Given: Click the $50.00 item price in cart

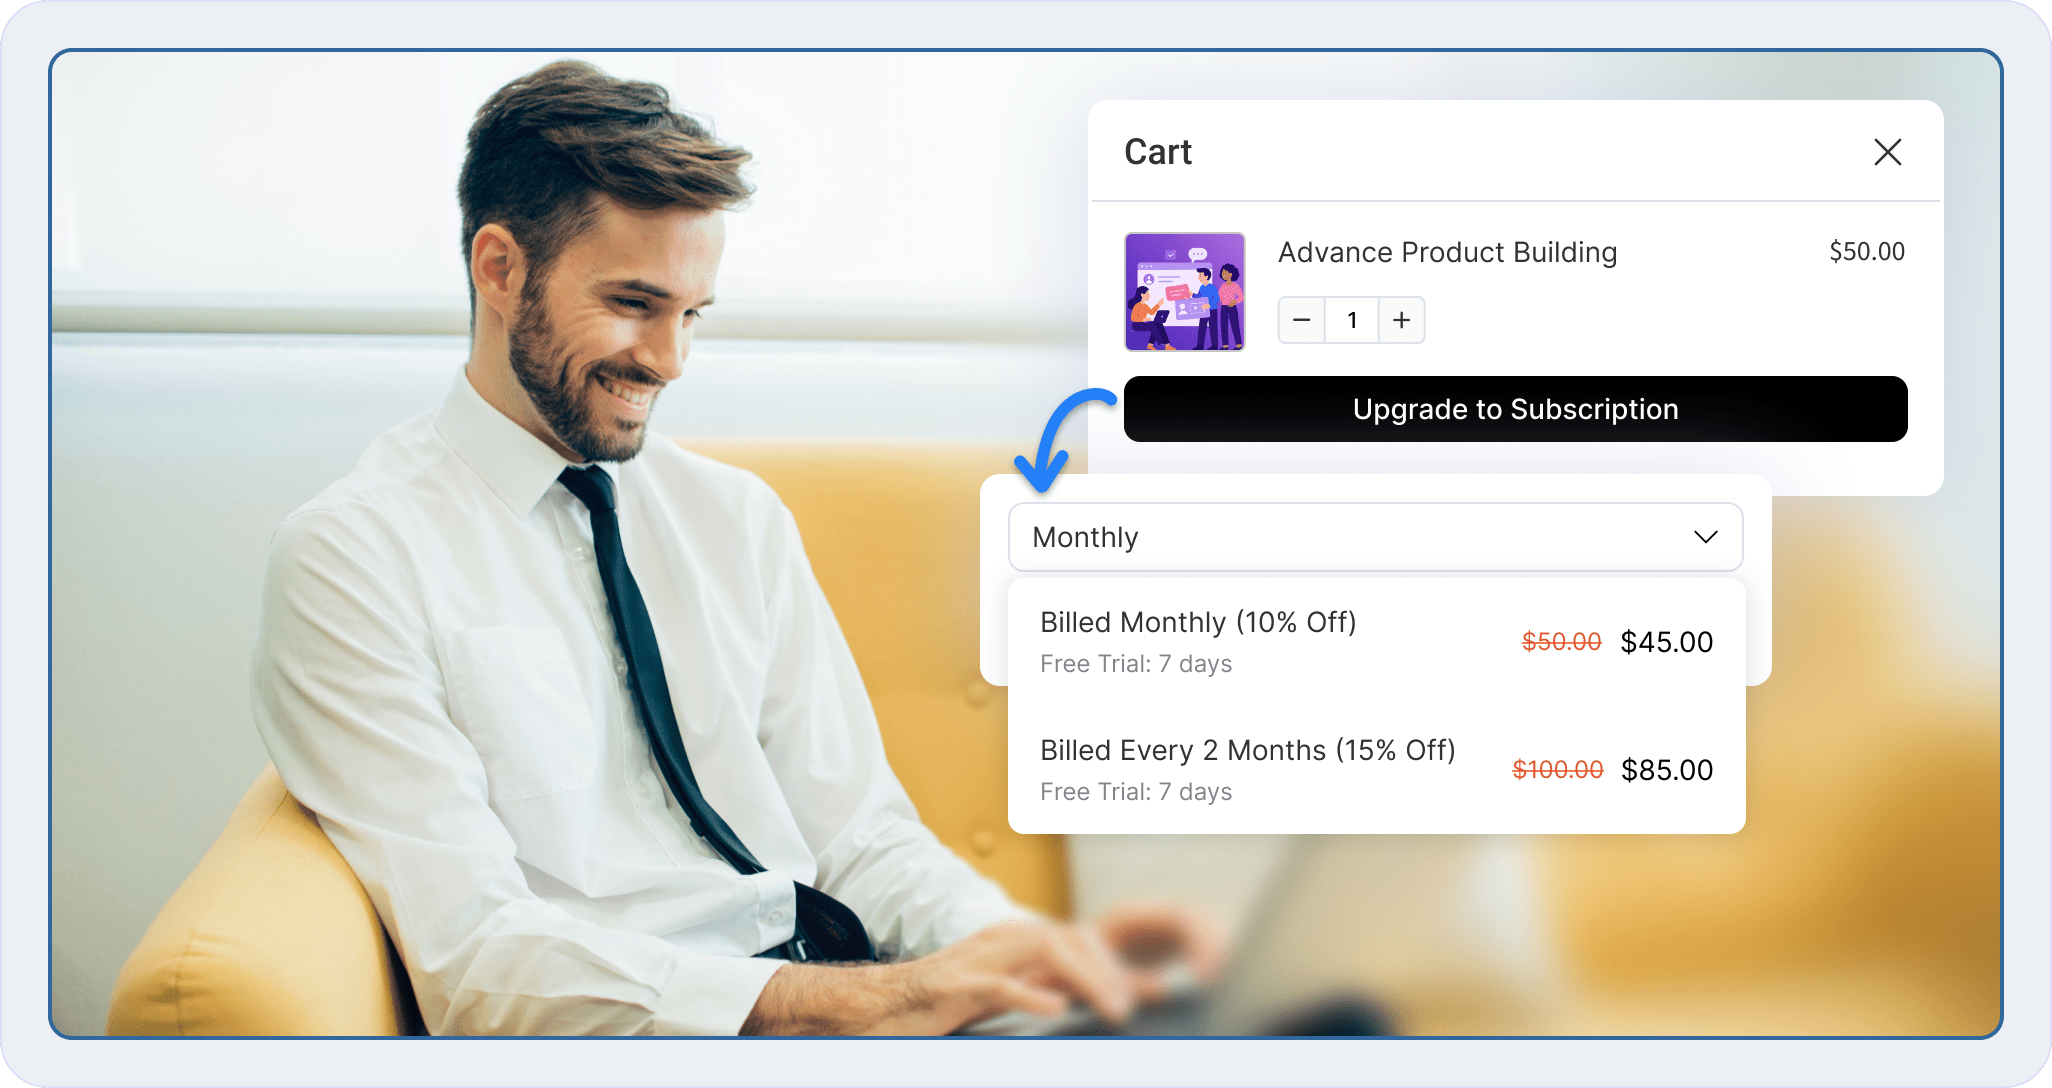Looking at the screenshot, I should pyautogui.click(x=1866, y=252).
